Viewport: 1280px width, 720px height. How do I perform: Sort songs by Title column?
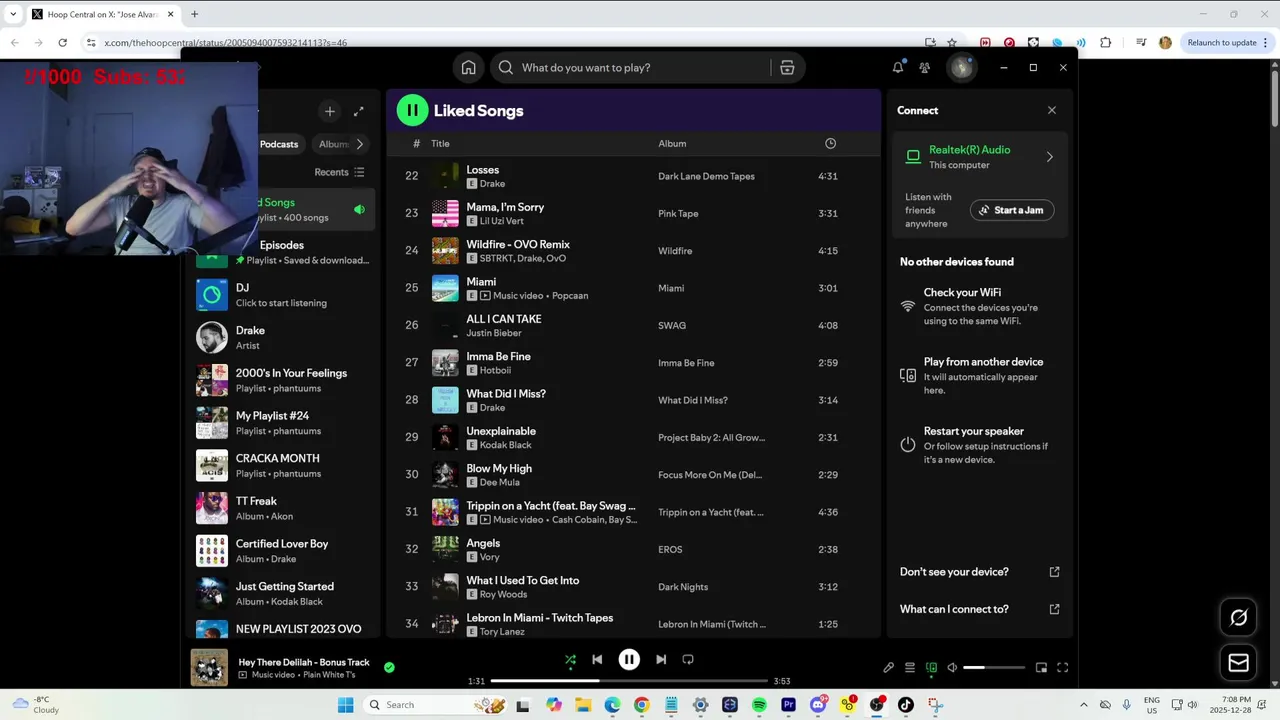coord(440,144)
